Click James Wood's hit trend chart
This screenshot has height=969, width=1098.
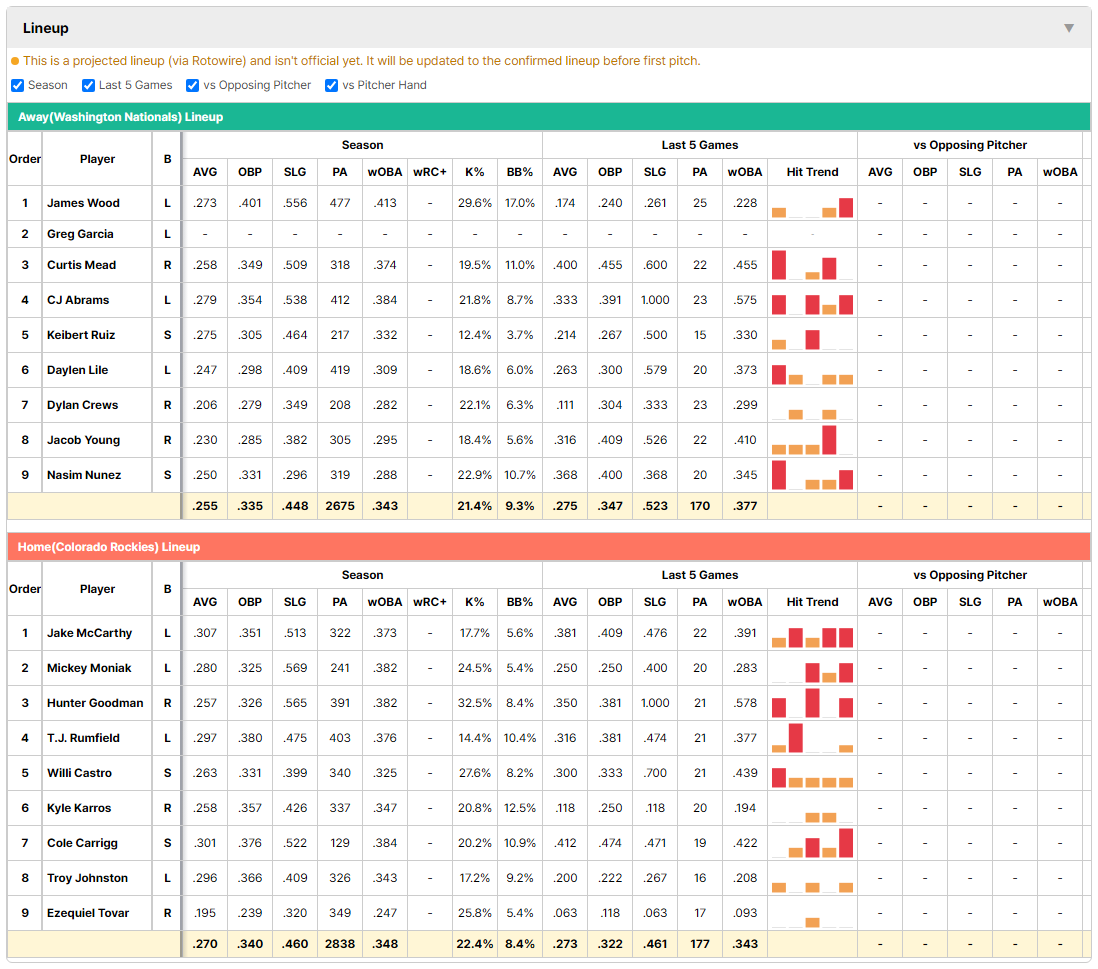coord(812,204)
